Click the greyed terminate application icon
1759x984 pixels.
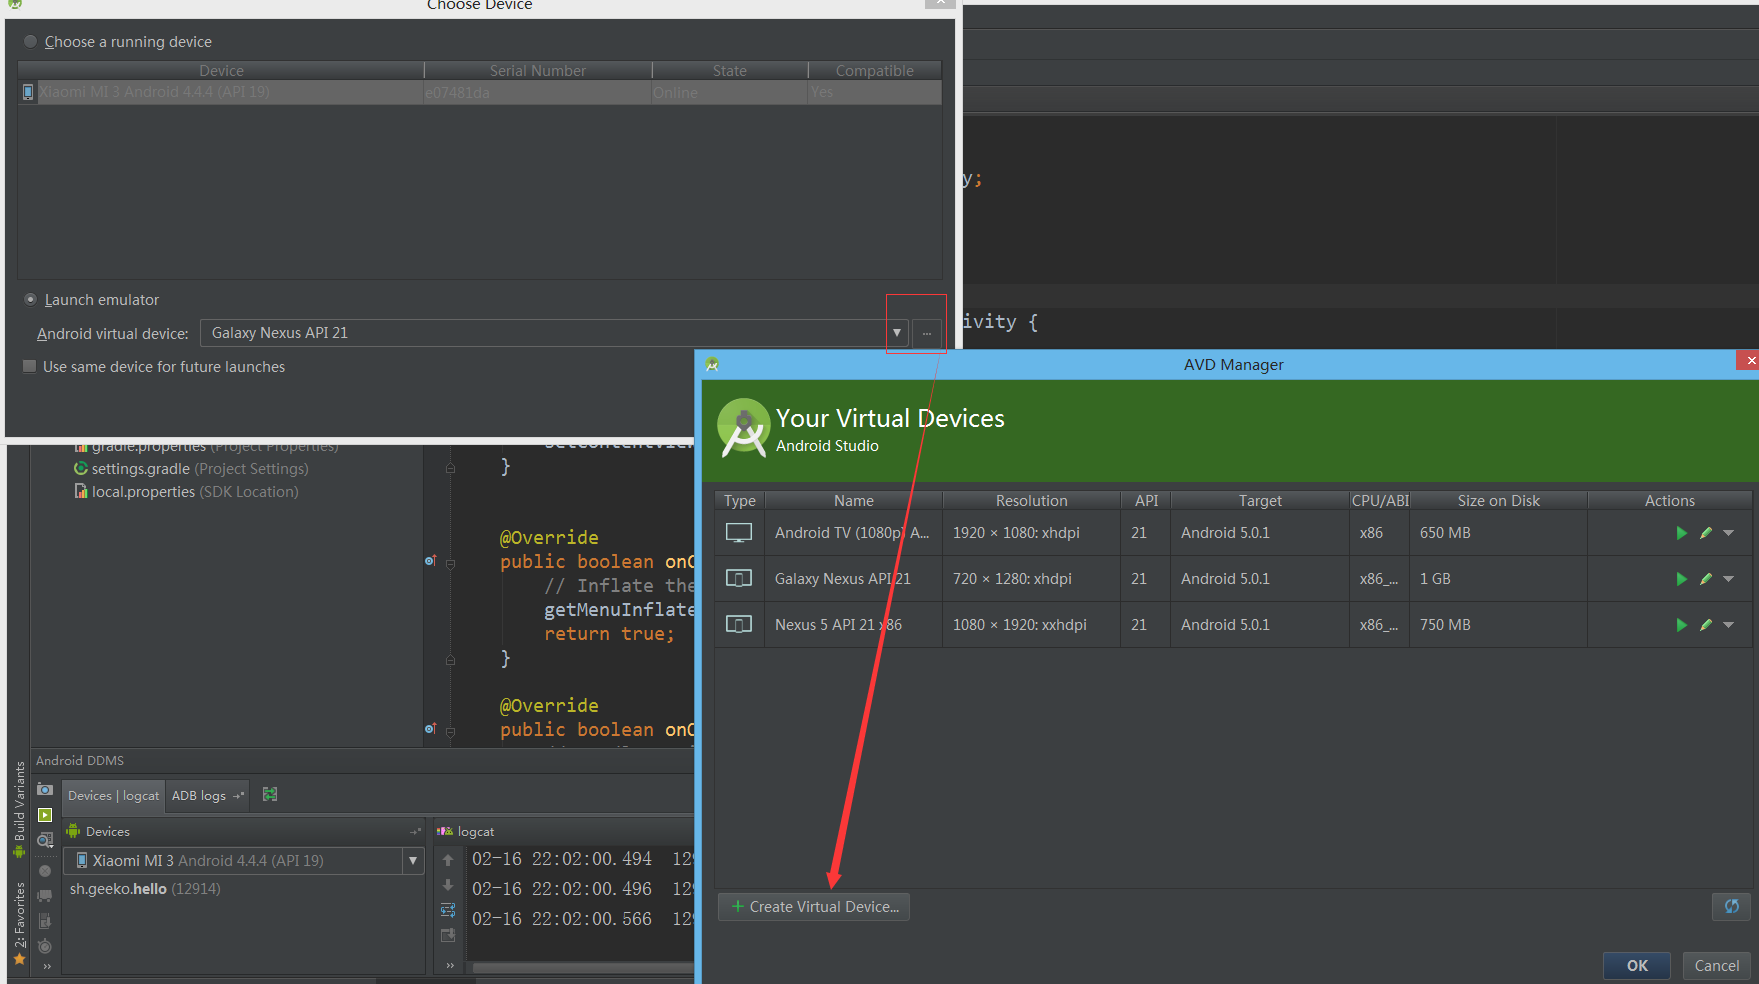point(45,871)
